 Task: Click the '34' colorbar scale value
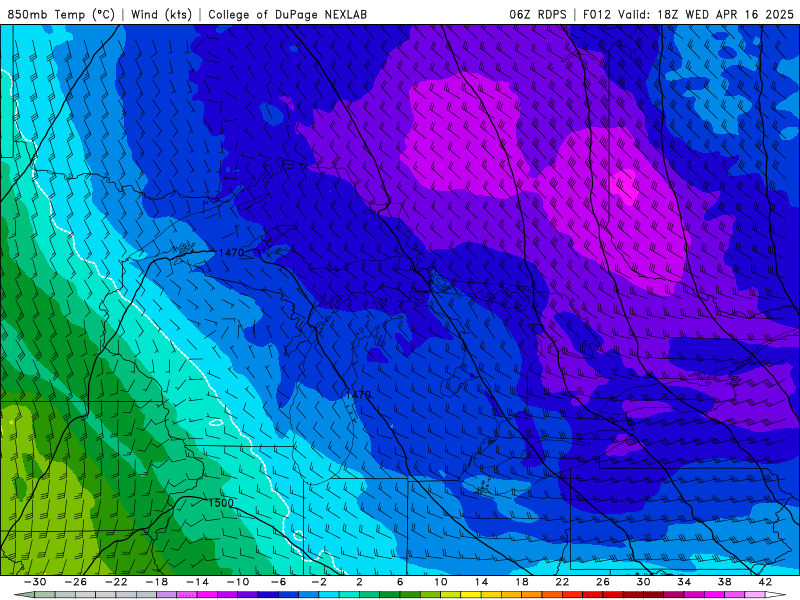coord(684,582)
